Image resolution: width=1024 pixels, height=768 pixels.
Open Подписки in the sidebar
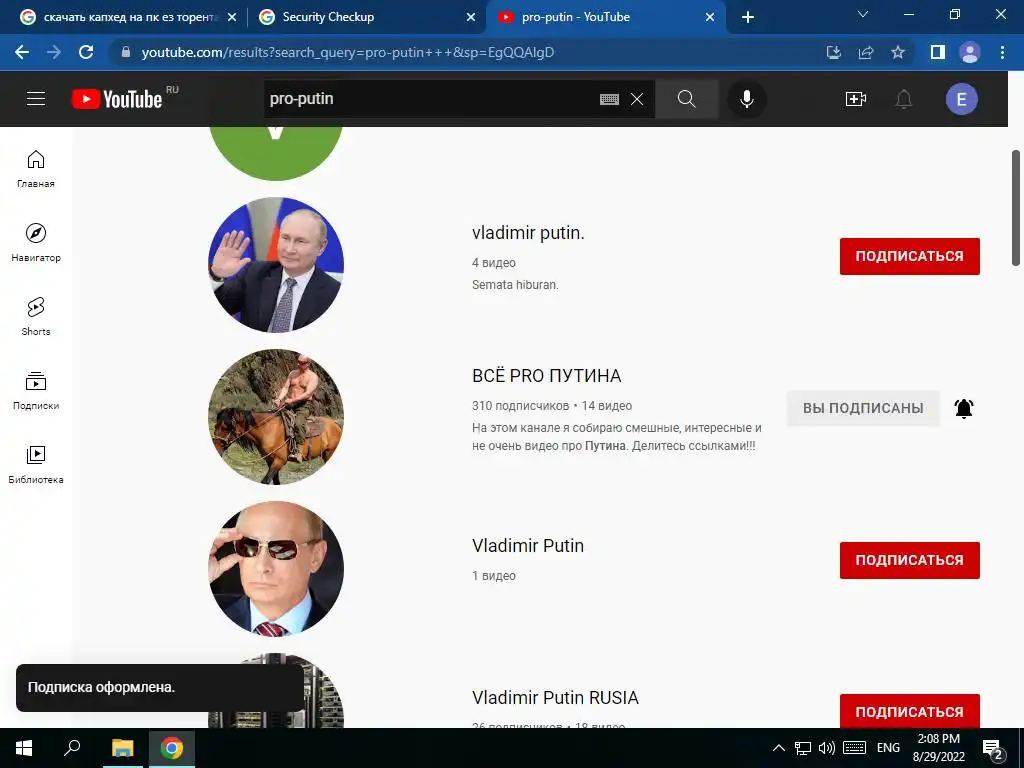click(36, 391)
